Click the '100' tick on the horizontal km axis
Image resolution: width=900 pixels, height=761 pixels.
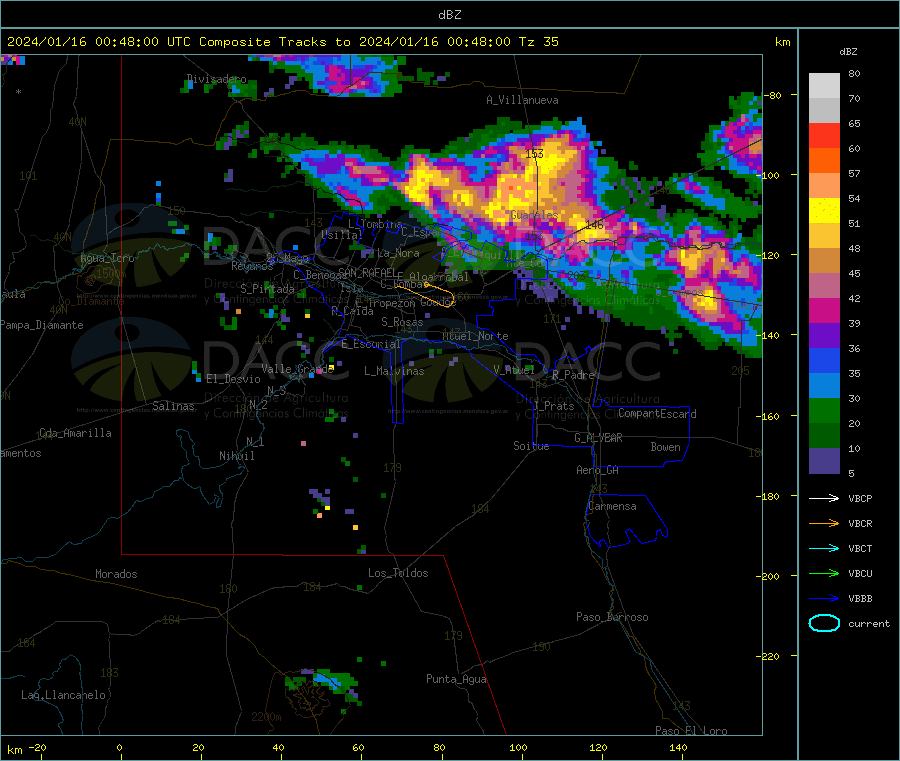(x=518, y=747)
